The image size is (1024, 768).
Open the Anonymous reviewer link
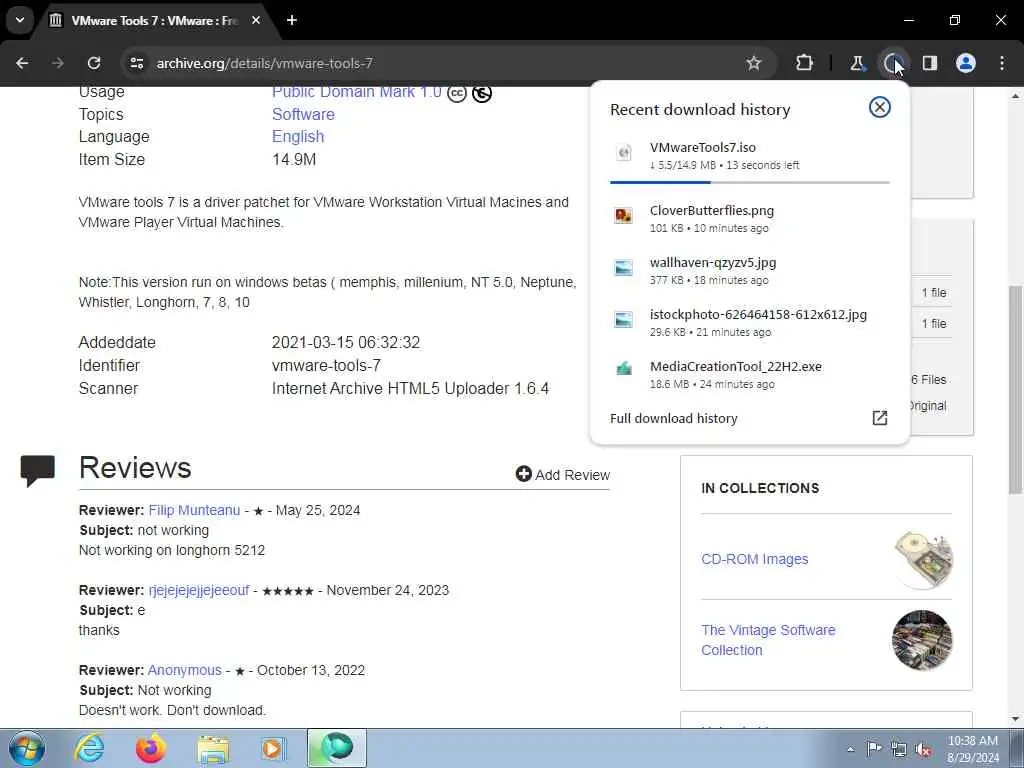(x=185, y=670)
